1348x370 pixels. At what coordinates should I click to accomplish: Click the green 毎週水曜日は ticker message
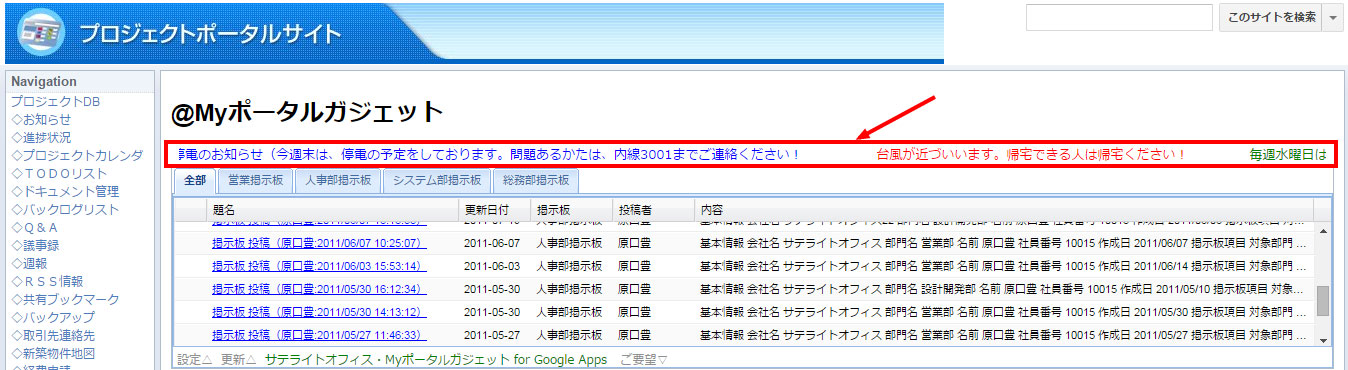(1288, 155)
